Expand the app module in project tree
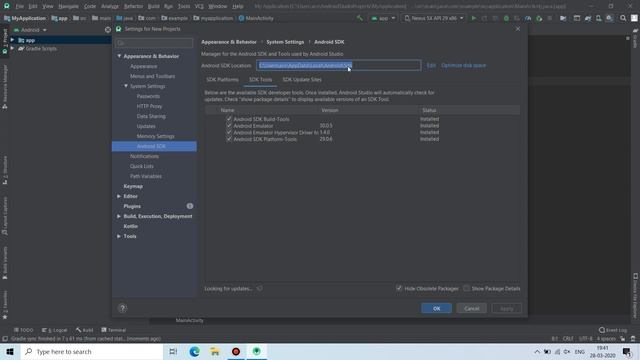640x360 pixels. (x=12, y=40)
